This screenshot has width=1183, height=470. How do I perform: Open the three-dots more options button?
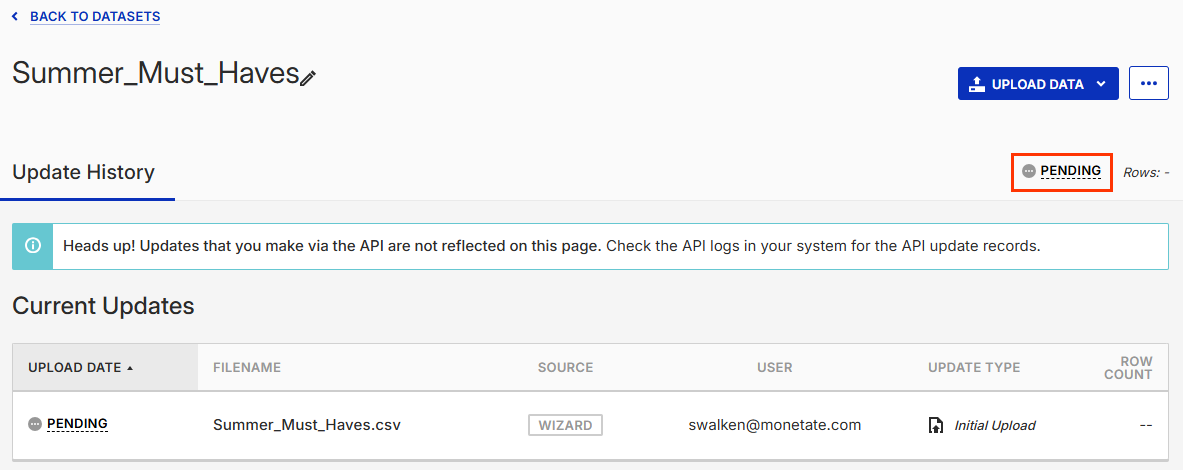click(x=1149, y=84)
